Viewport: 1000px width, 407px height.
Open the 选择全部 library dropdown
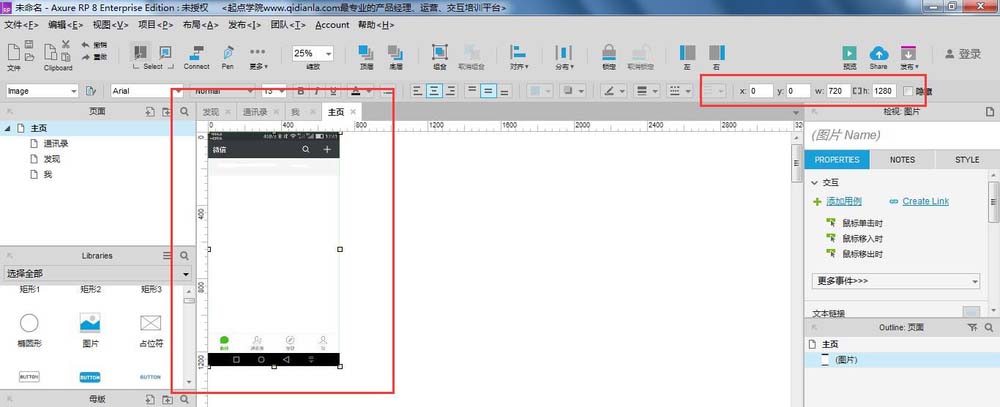click(98, 274)
